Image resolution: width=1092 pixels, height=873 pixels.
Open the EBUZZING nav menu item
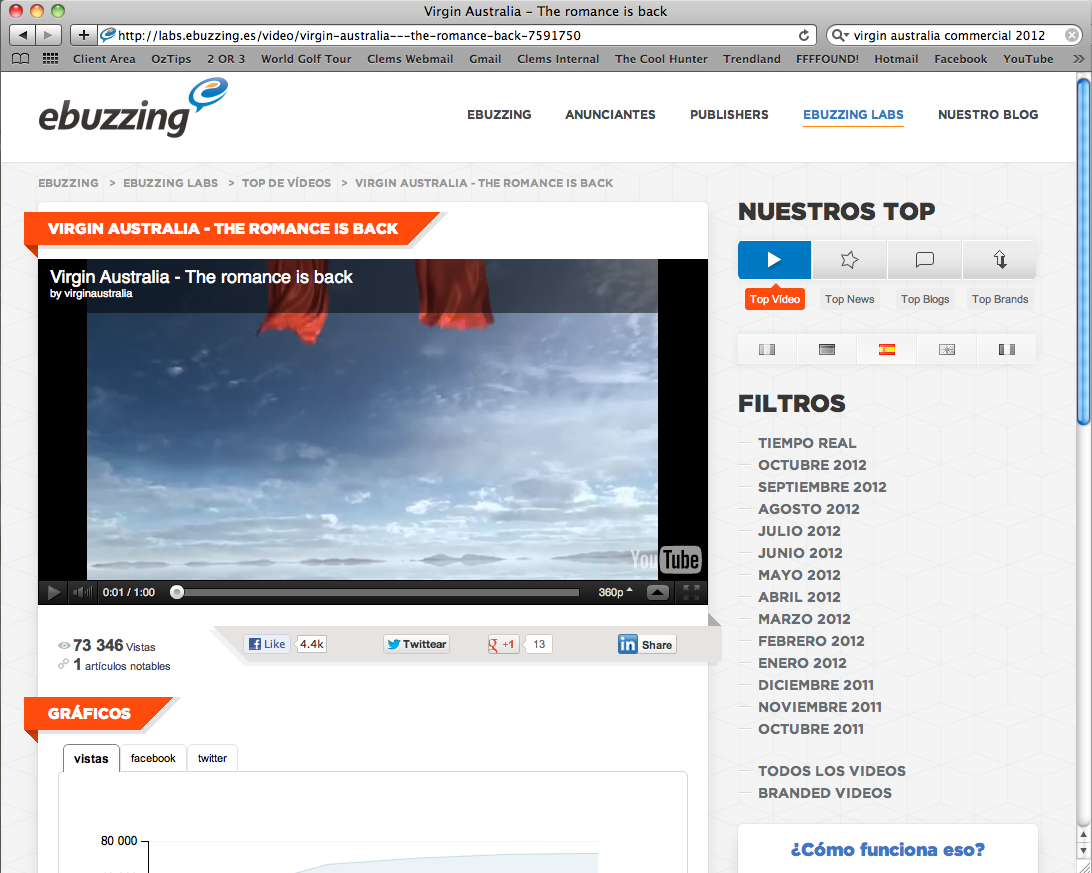(499, 115)
